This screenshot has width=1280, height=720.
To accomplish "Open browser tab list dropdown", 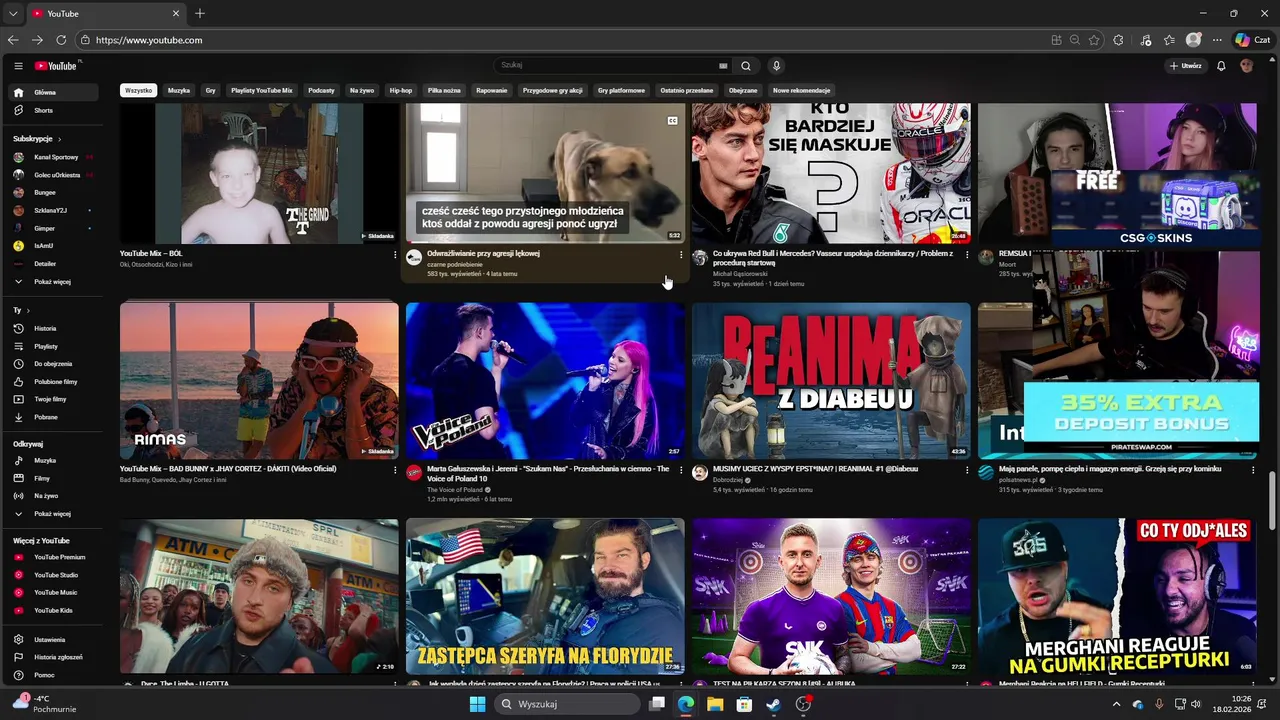I will coord(13,14).
